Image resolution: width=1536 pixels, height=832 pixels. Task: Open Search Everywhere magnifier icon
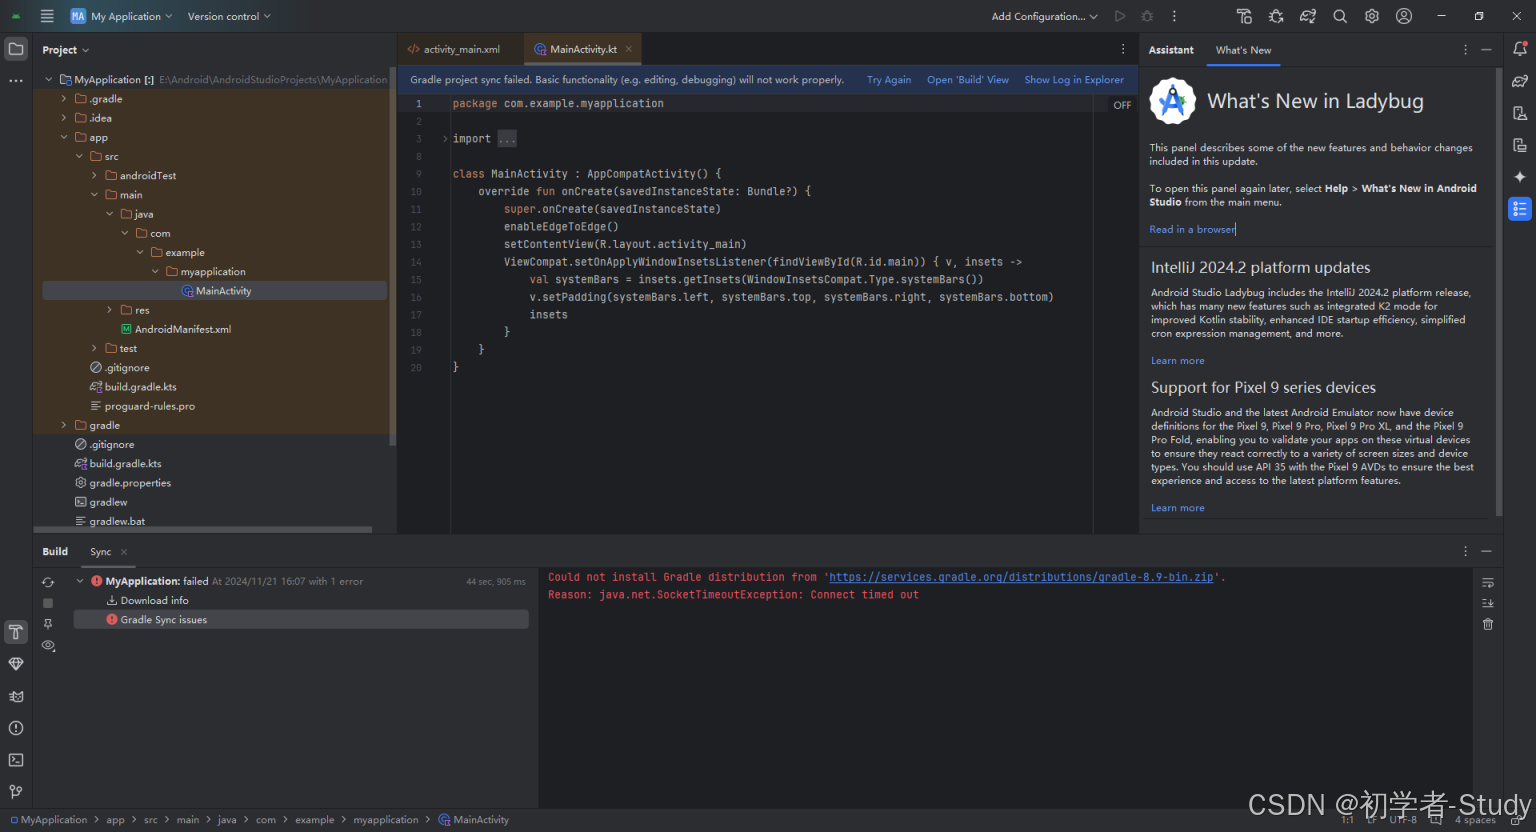click(x=1340, y=16)
